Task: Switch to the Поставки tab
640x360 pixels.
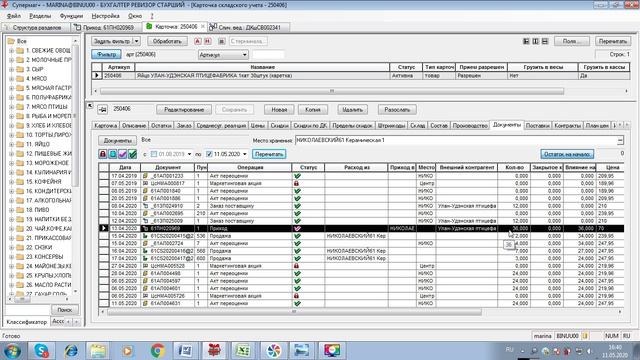Action: pos(538,126)
